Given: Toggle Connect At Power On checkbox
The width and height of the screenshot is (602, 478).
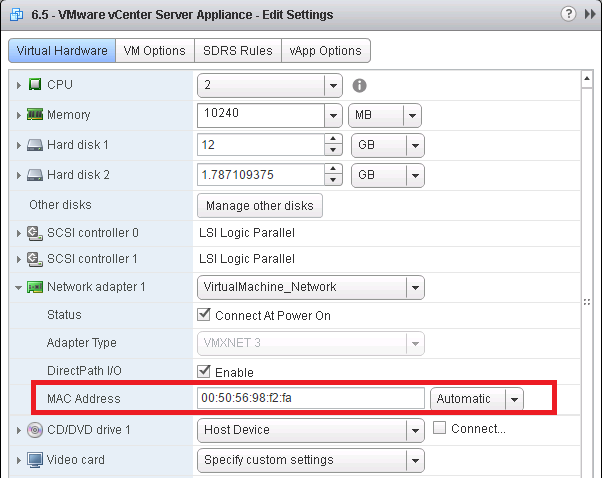Looking at the screenshot, I should (x=203, y=315).
